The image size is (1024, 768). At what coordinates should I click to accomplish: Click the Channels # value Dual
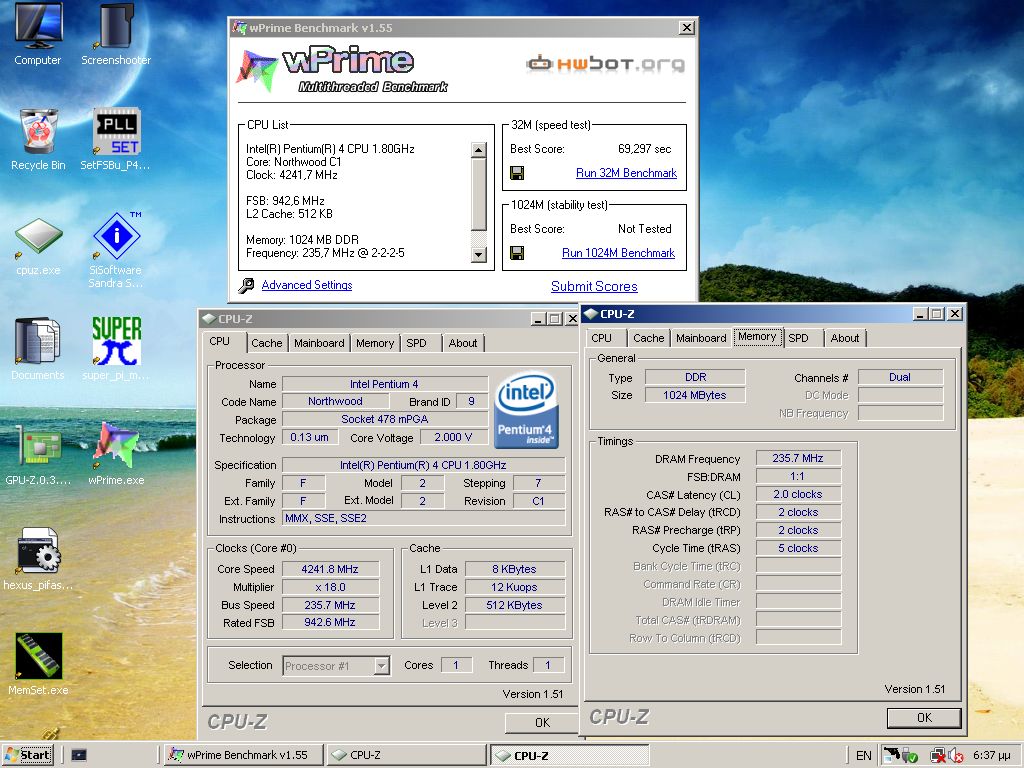[900, 377]
